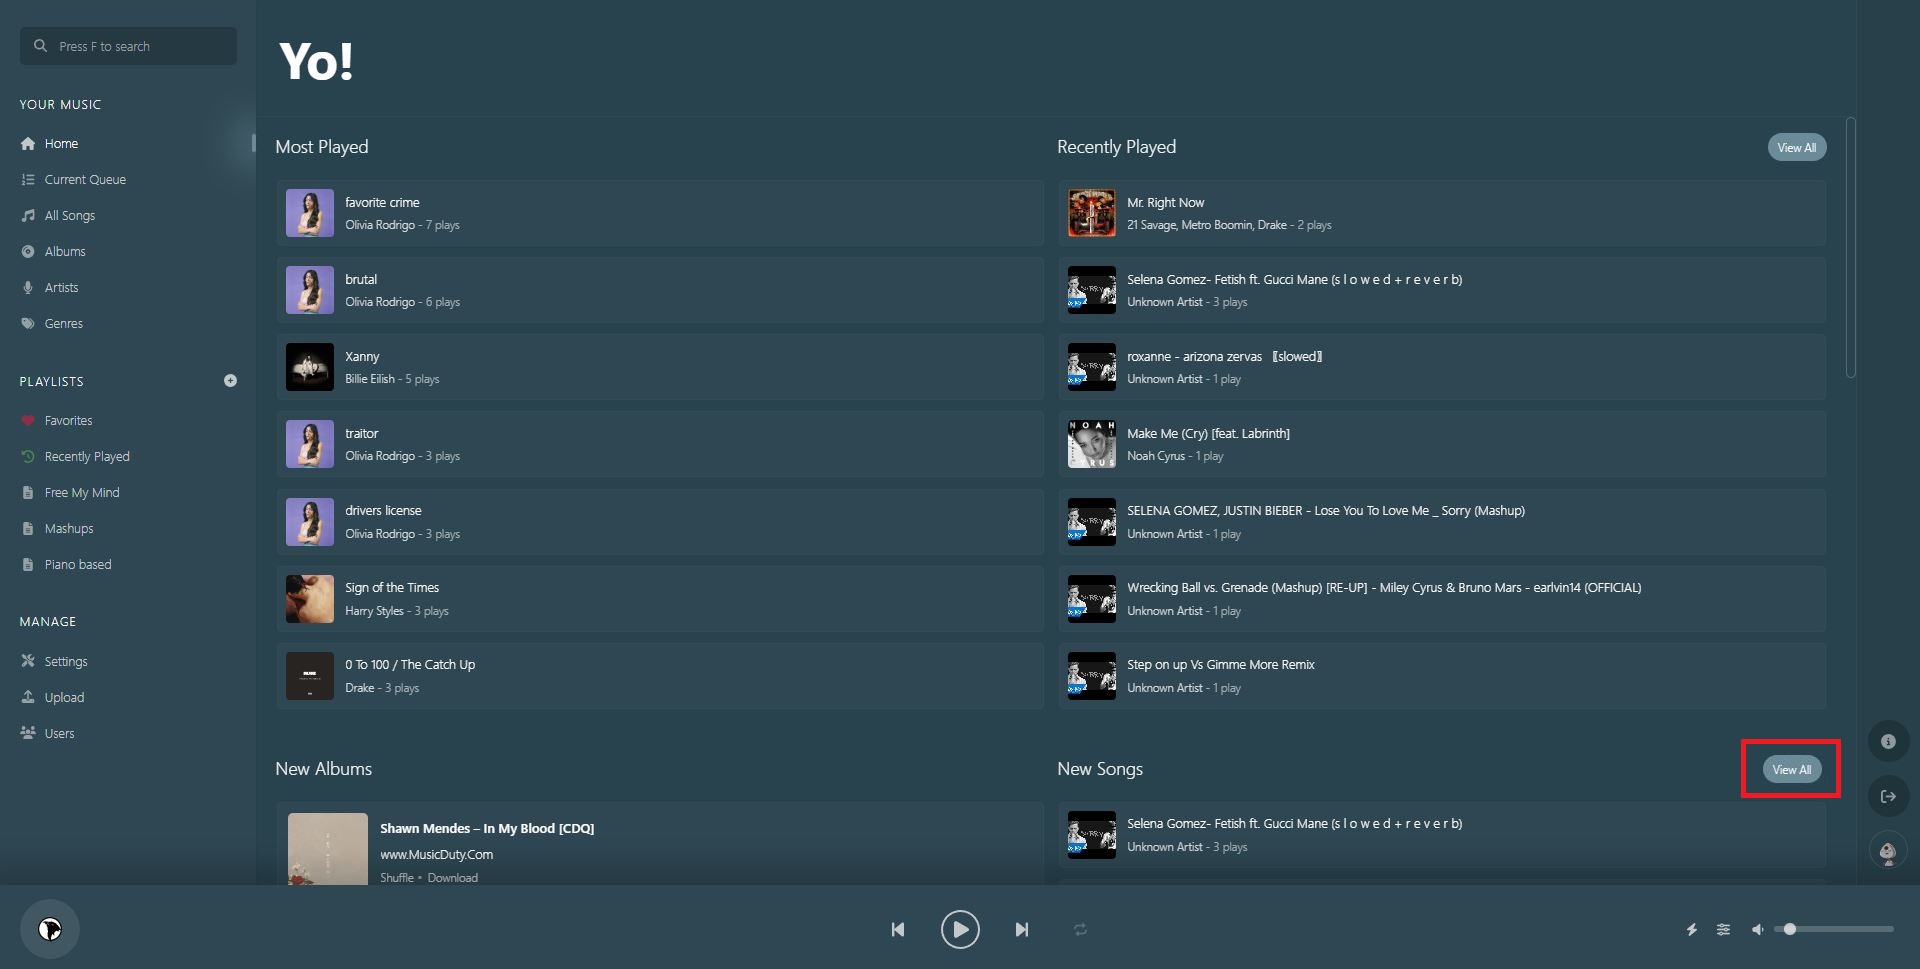The width and height of the screenshot is (1920, 969).
Task: Open Genres using the tag icon
Action: (29, 323)
